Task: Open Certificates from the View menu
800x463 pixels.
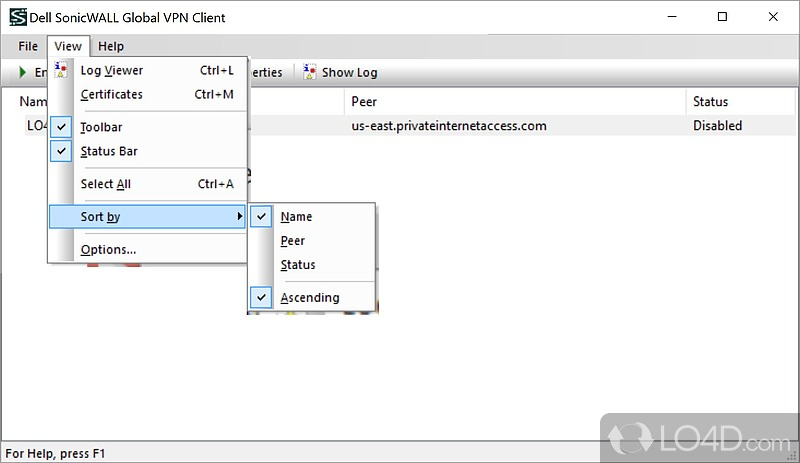Action: pos(148,94)
